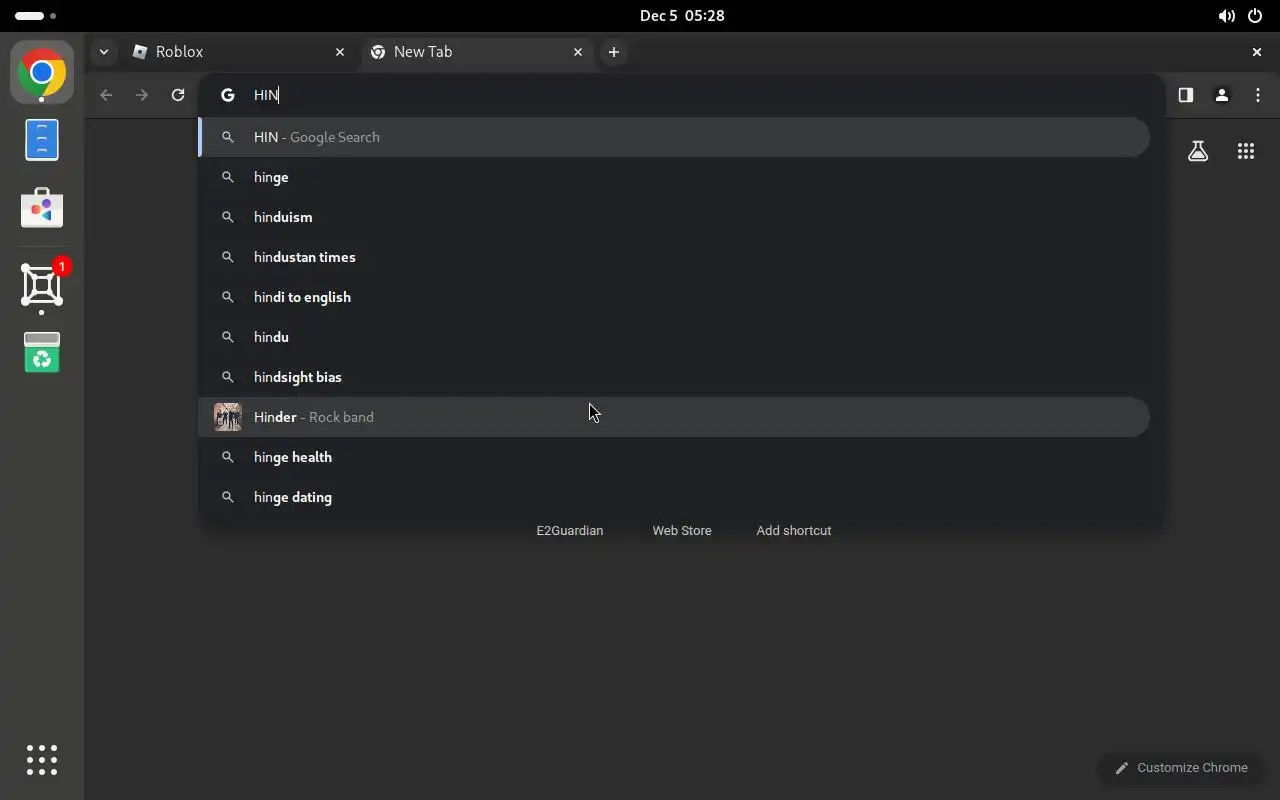Open the Web Store shortcut
The image size is (1280, 800).
(x=682, y=531)
